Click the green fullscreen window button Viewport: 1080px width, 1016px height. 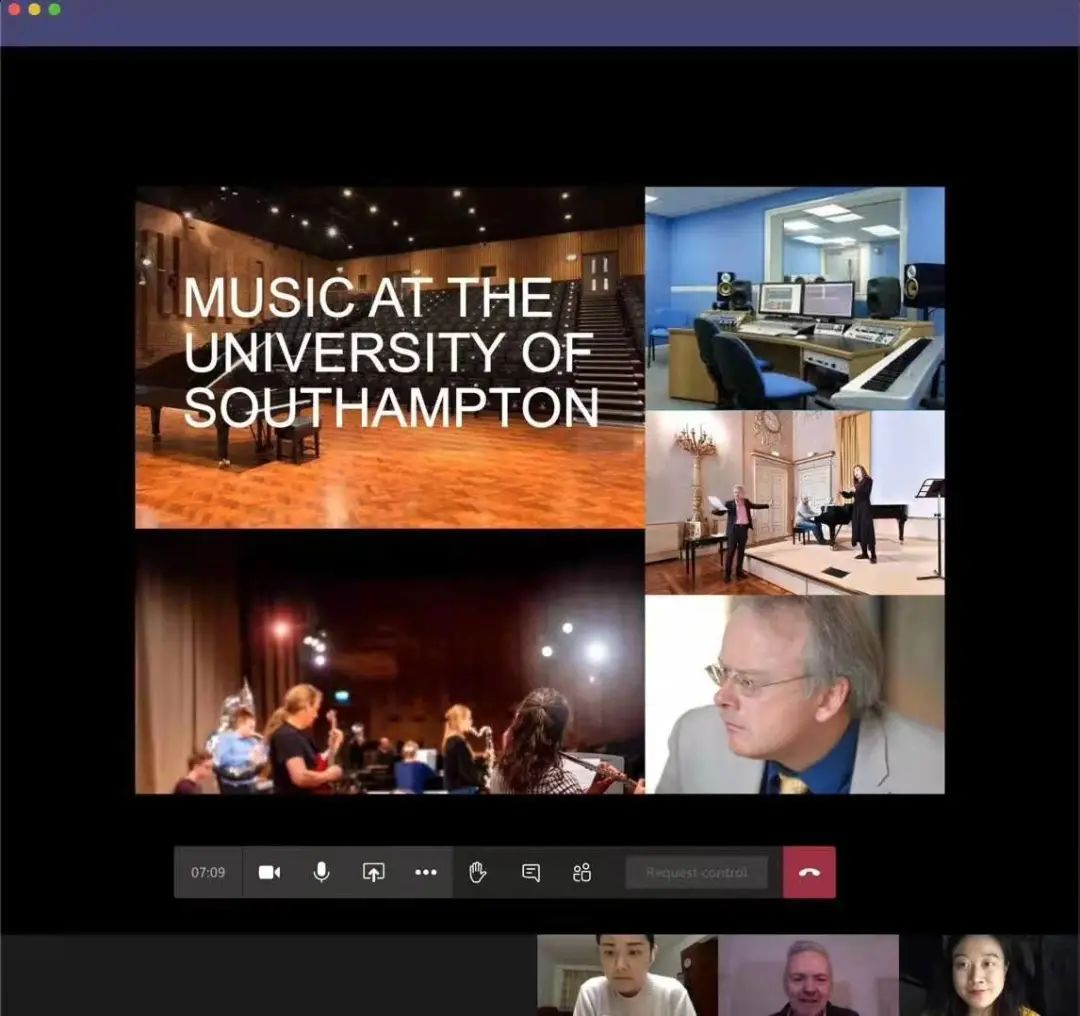point(55,10)
